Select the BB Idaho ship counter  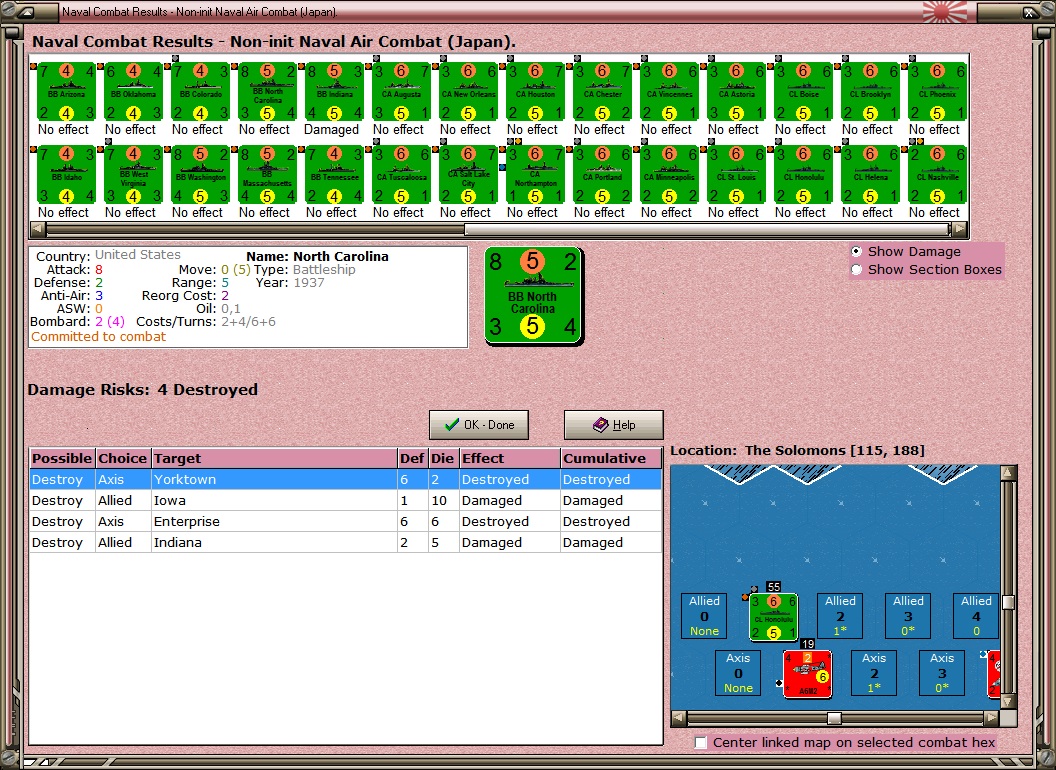(66, 175)
